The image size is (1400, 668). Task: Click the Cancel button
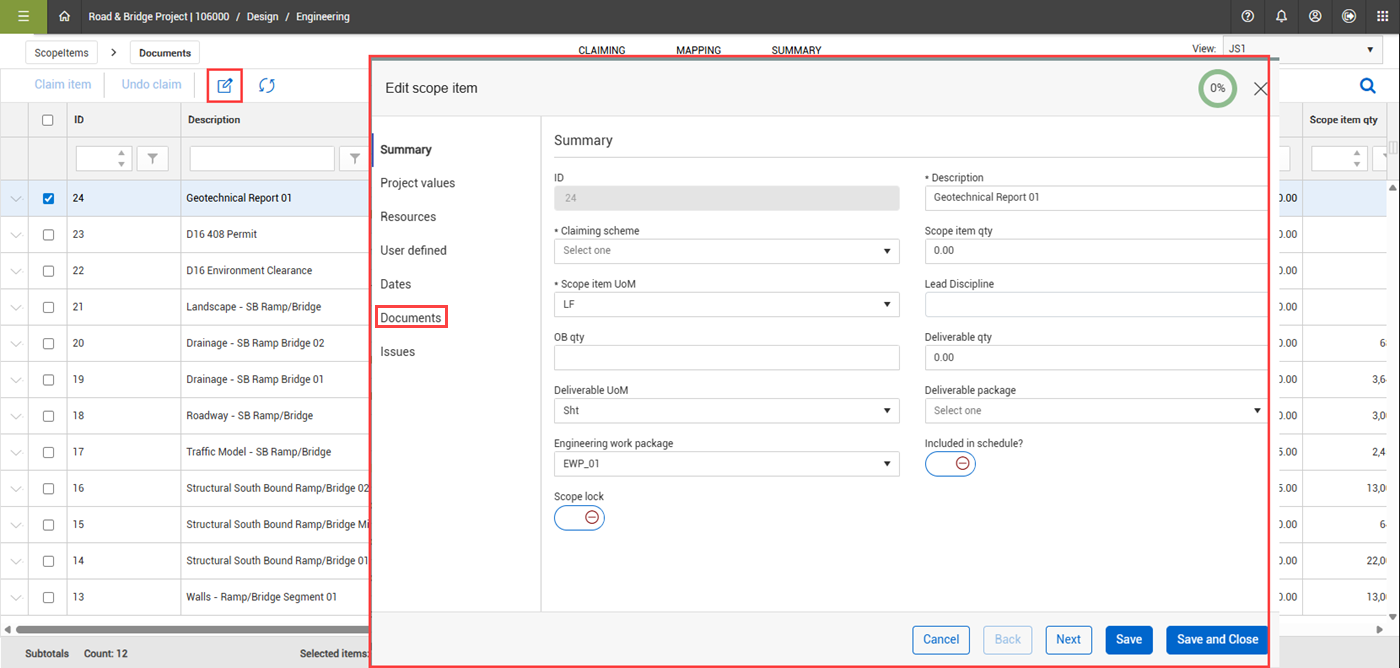point(941,640)
